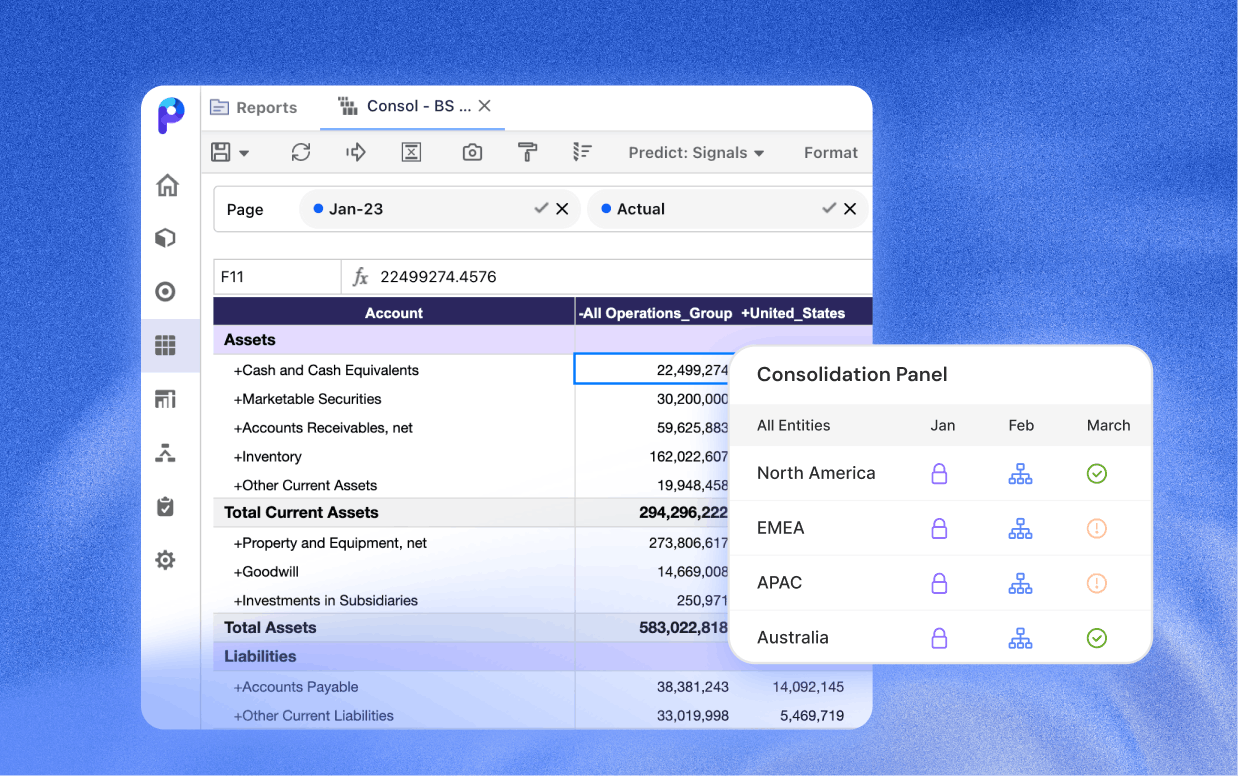Select the Cash and Cash Equivalents value cell
The image size is (1238, 776).
[653, 370]
